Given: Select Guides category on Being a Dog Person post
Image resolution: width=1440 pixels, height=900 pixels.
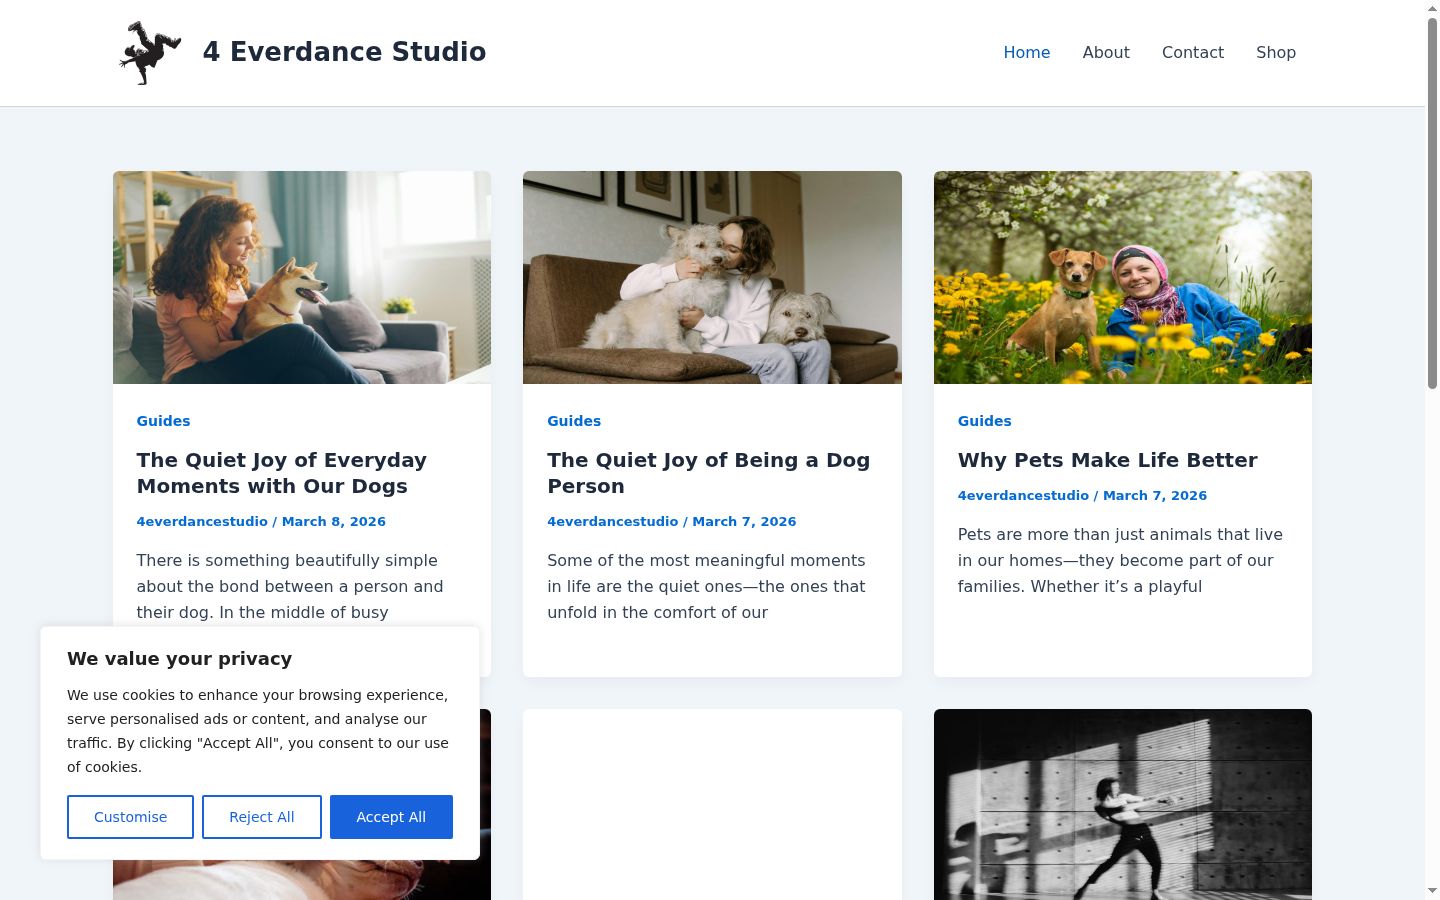Looking at the screenshot, I should 574,421.
